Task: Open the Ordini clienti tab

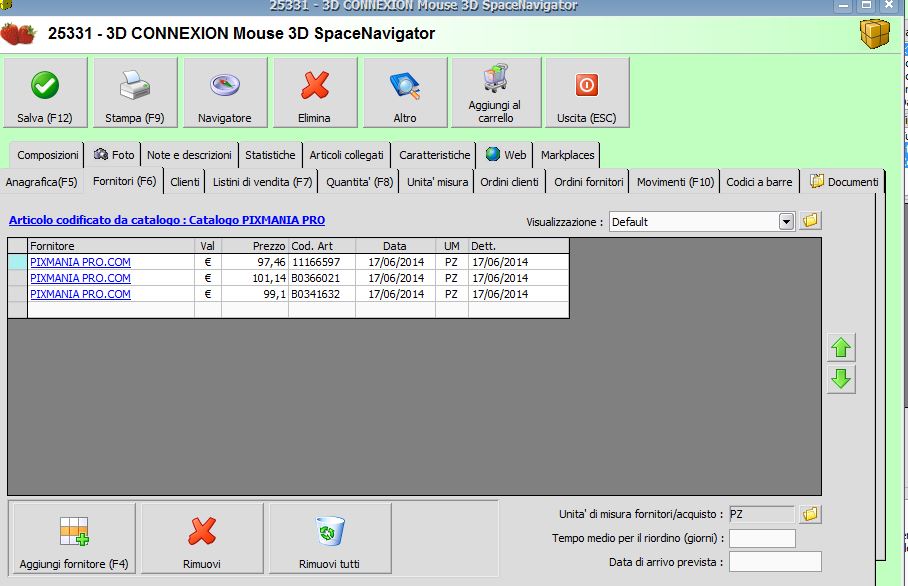Action: [x=510, y=182]
